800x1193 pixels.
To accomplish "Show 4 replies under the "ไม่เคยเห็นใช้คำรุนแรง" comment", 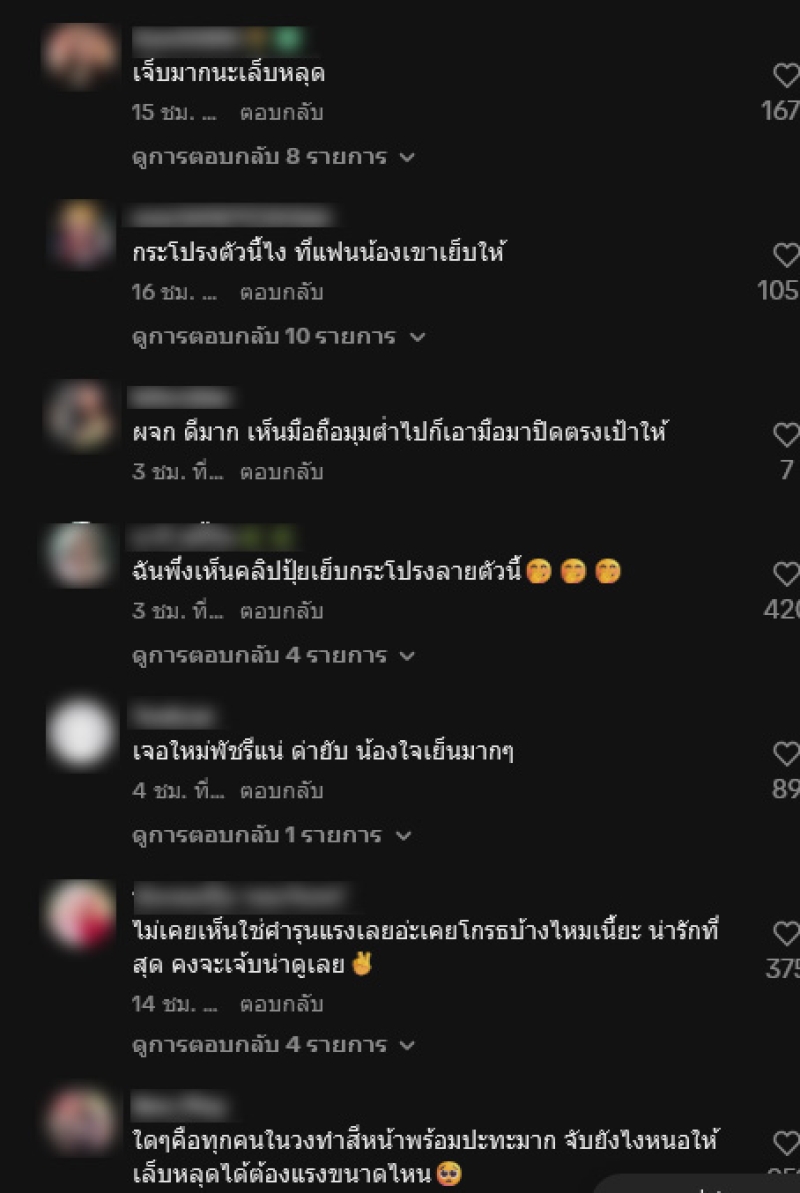I will pyautogui.click(x=273, y=1045).
